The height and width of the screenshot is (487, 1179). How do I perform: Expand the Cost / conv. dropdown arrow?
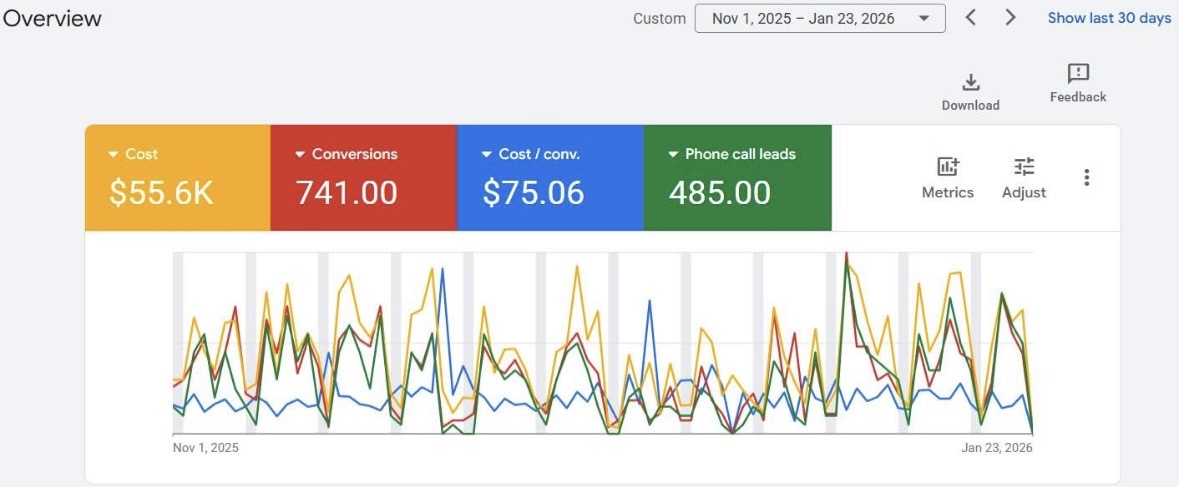pos(487,155)
